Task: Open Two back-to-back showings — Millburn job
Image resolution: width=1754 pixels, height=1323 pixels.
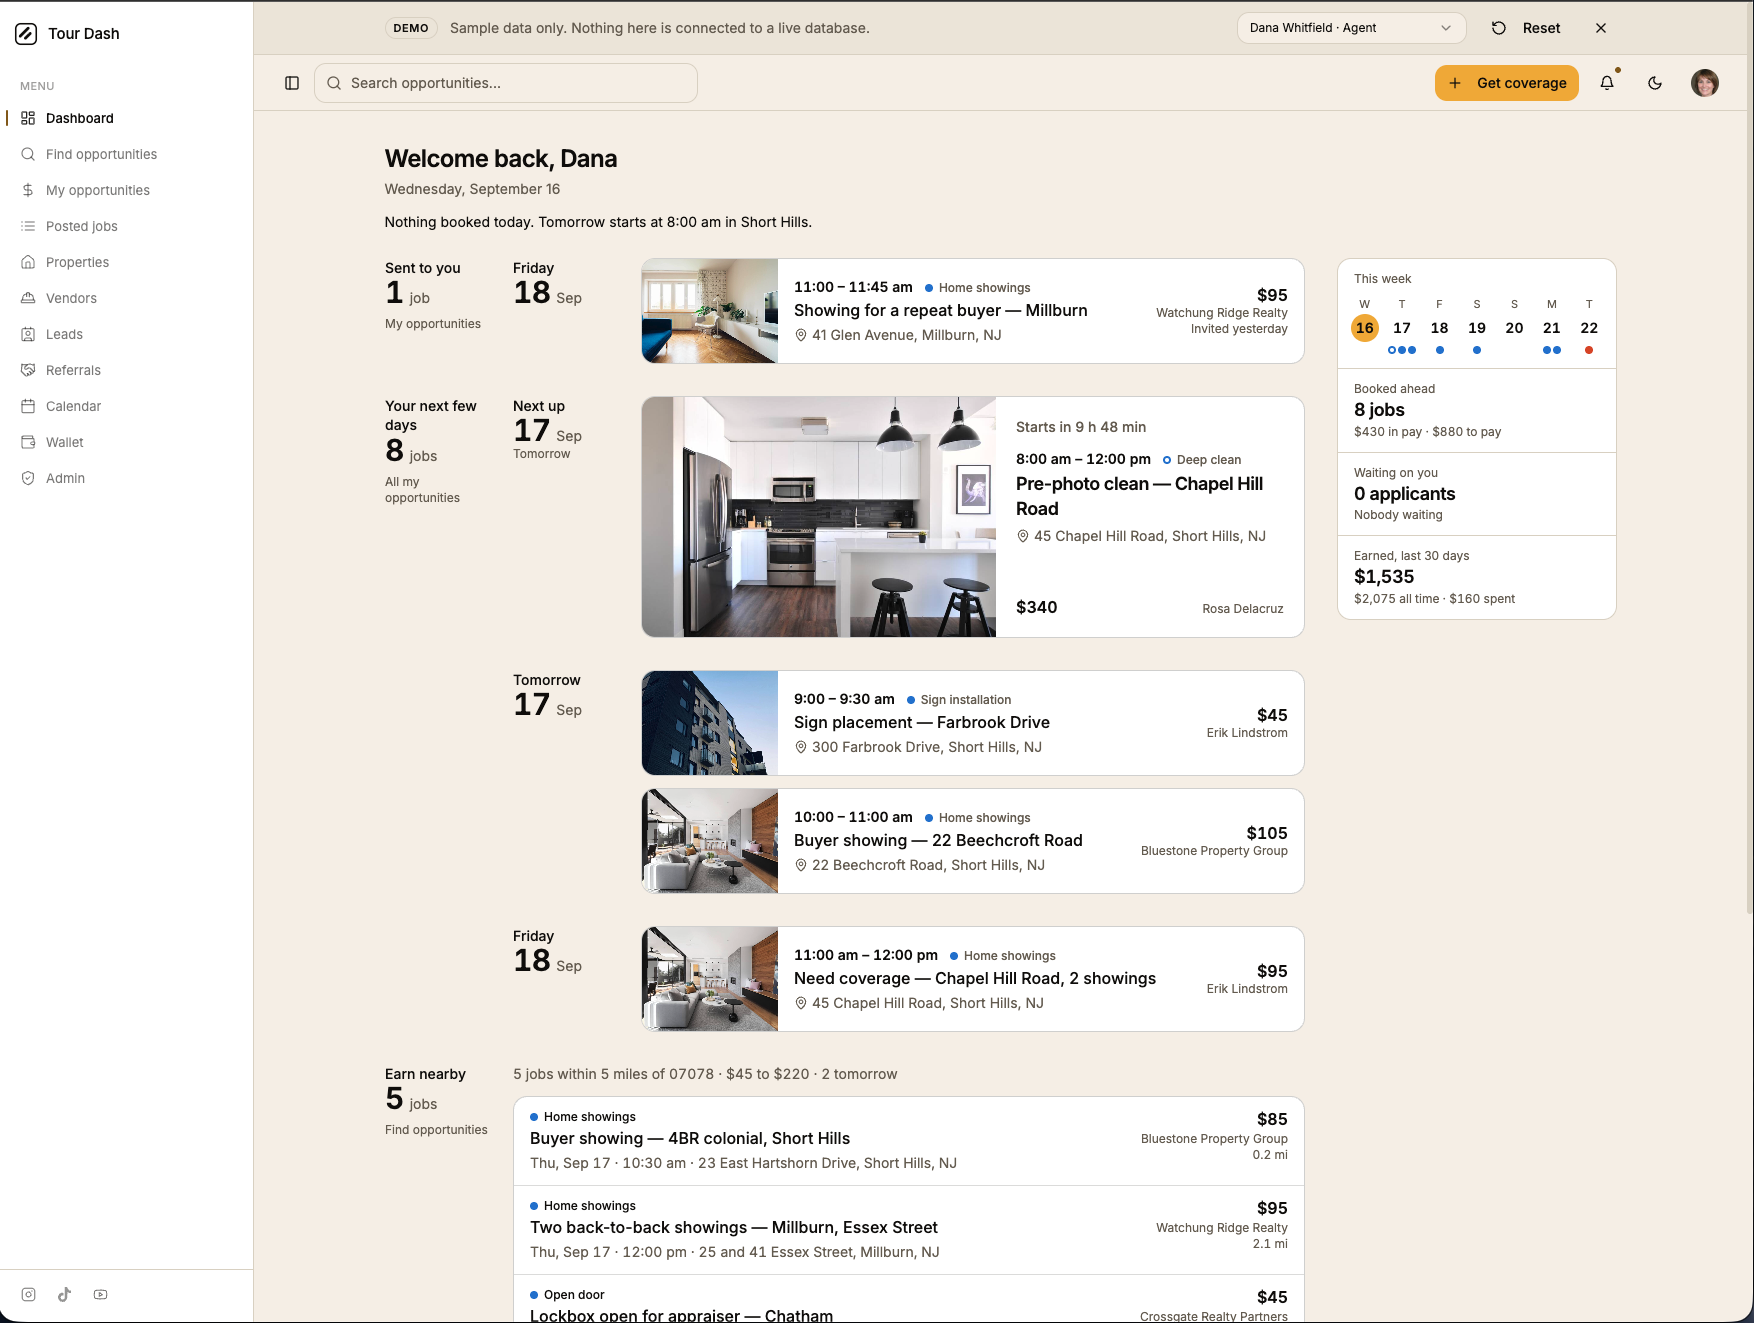Action: (x=909, y=1230)
